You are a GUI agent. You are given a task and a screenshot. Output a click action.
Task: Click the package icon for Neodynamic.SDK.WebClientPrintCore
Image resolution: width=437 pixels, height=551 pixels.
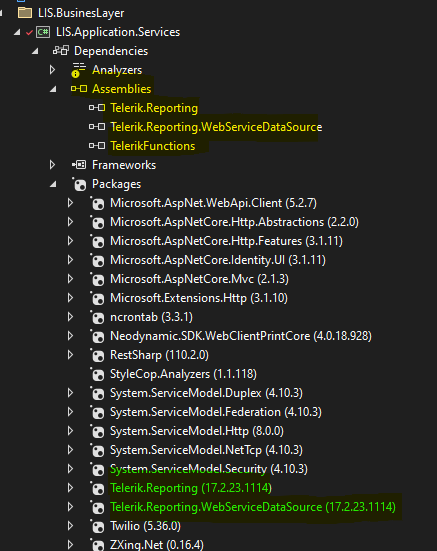(97, 336)
